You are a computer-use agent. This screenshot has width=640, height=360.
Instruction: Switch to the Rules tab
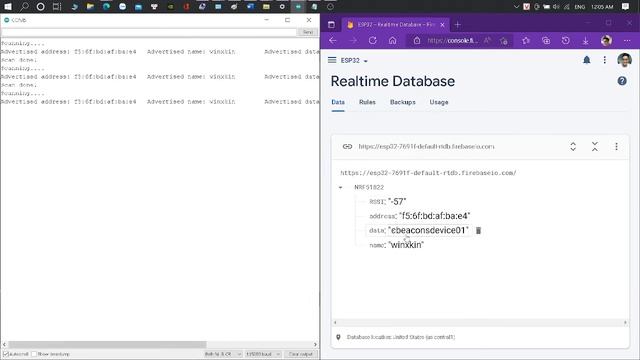pyautogui.click(x=367, y=102)
